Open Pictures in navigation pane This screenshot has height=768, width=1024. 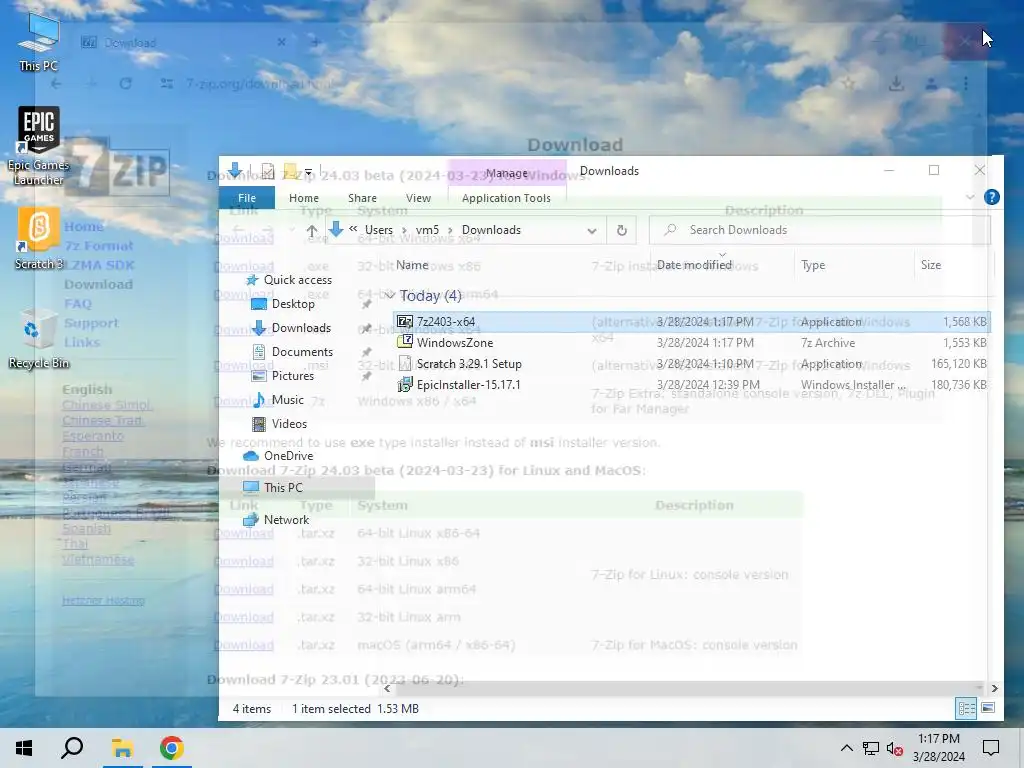(x=293, y=376)
